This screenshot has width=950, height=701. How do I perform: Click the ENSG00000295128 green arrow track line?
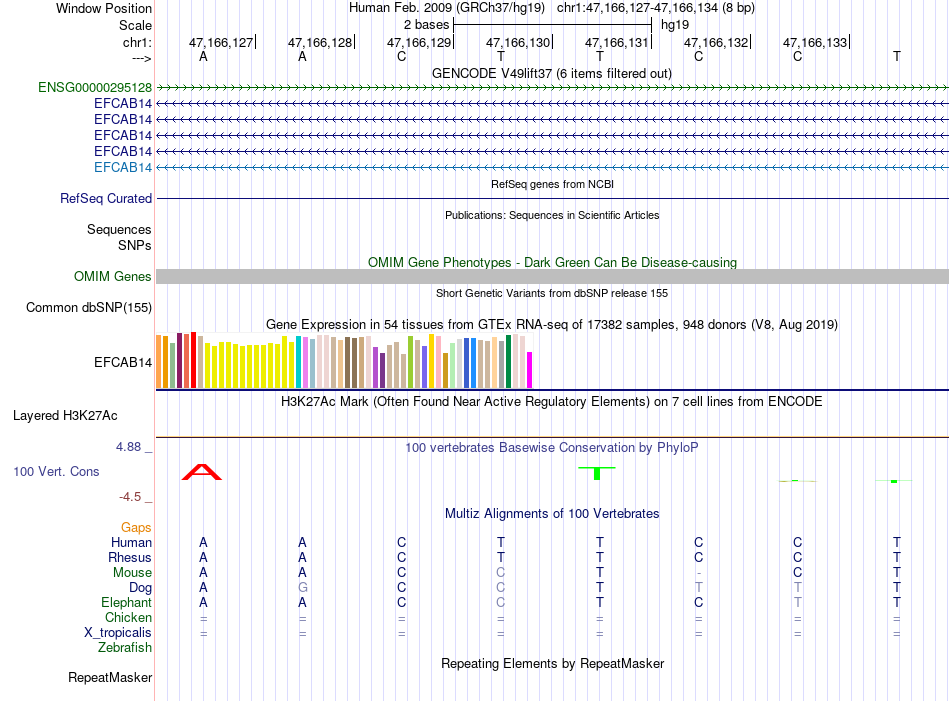(x=552, y=87)
